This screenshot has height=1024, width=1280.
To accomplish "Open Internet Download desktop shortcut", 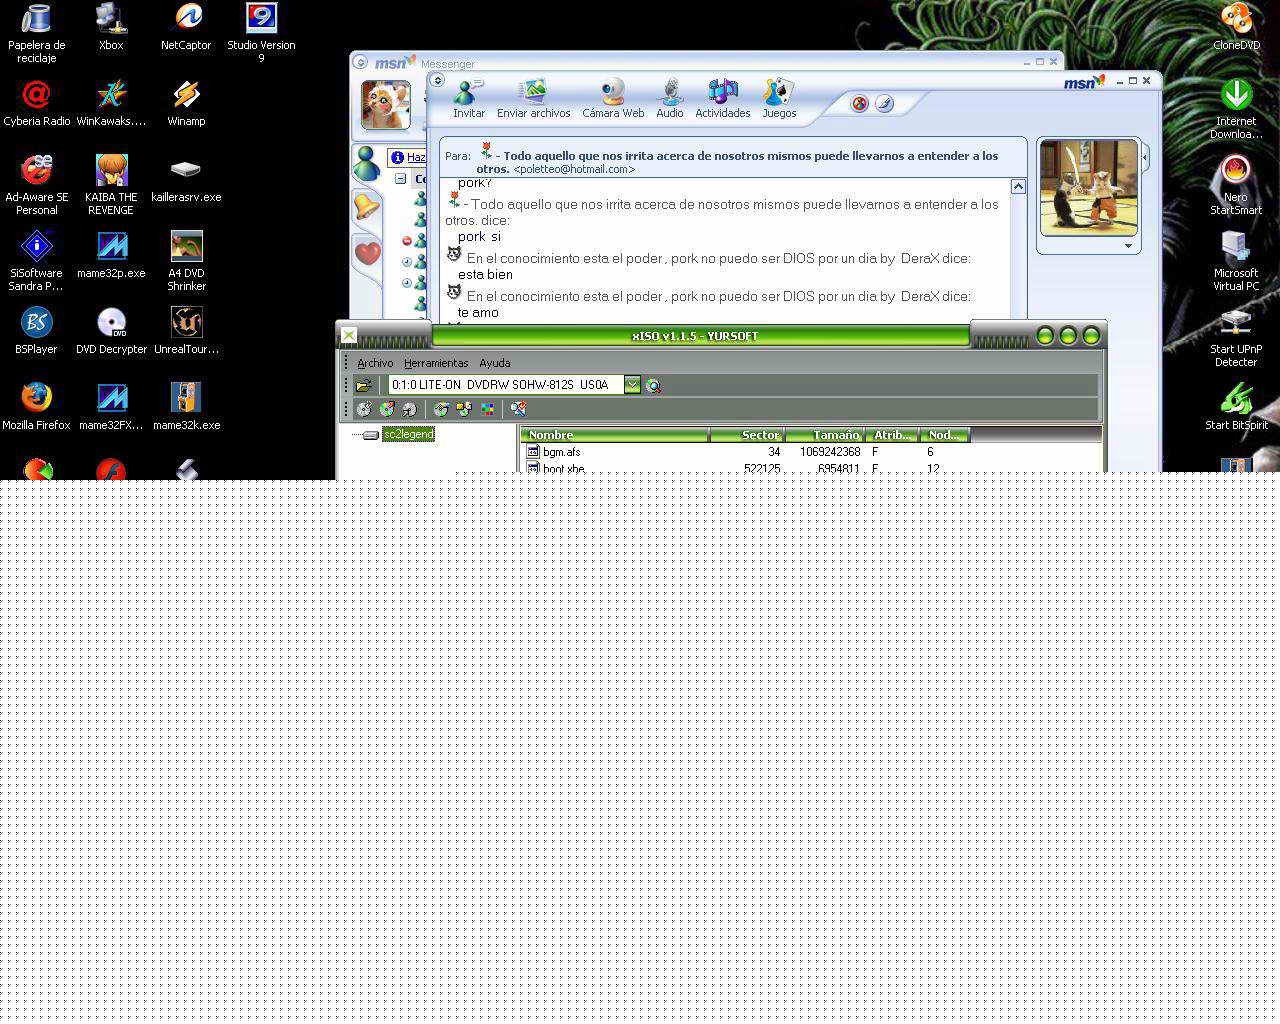I will click(x=1236, y=110).
